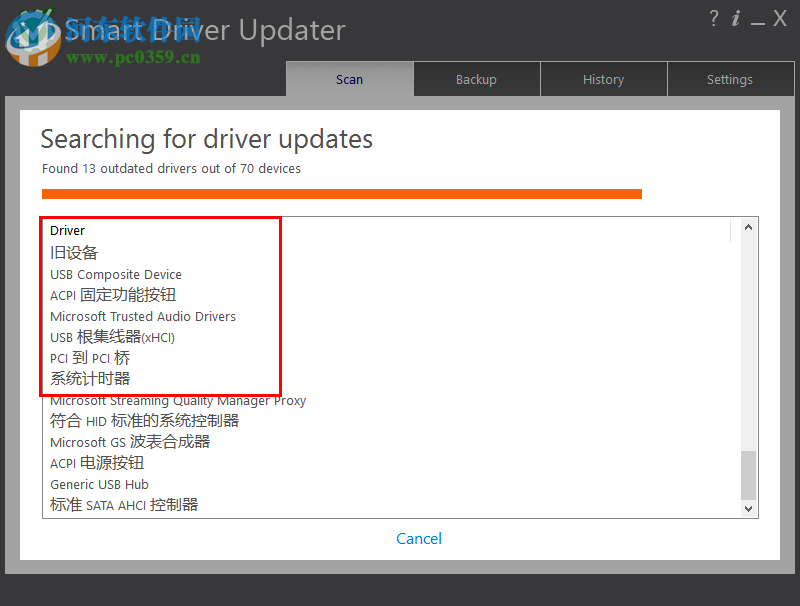Switch to the Scan tab
Screen dimensions: 800x606
[x=349, y=79]
